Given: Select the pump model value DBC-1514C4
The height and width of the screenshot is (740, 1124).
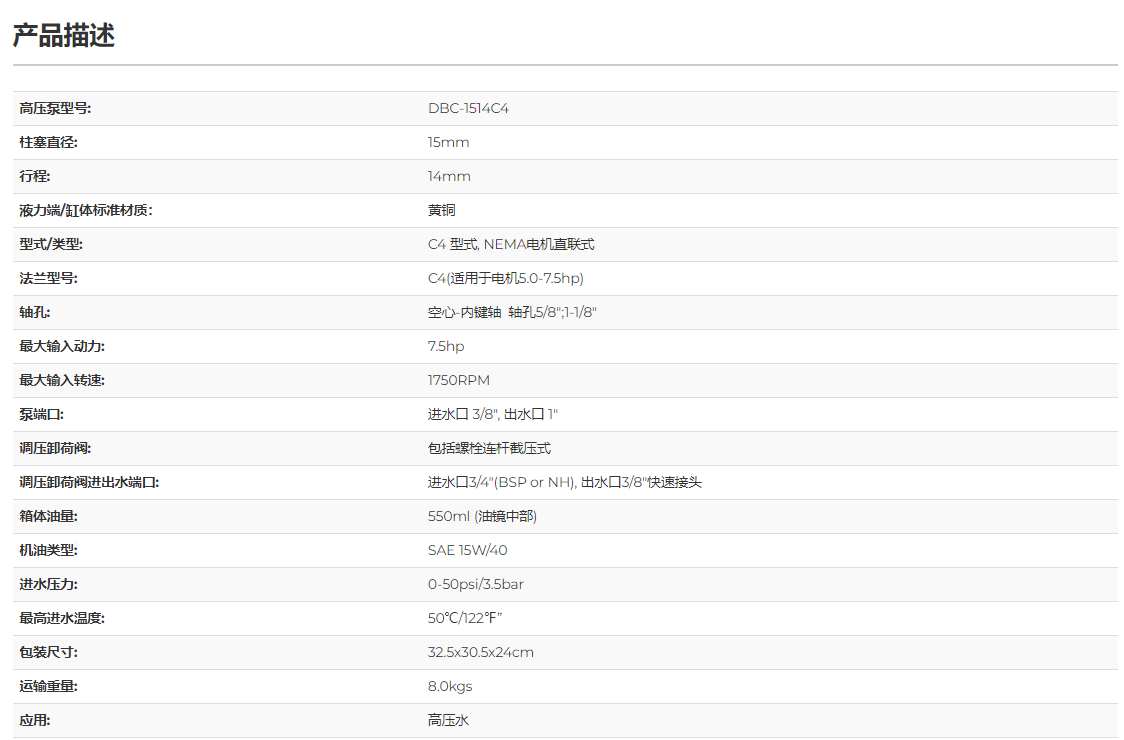Looking at the screenshot, I should coord(468,108).
